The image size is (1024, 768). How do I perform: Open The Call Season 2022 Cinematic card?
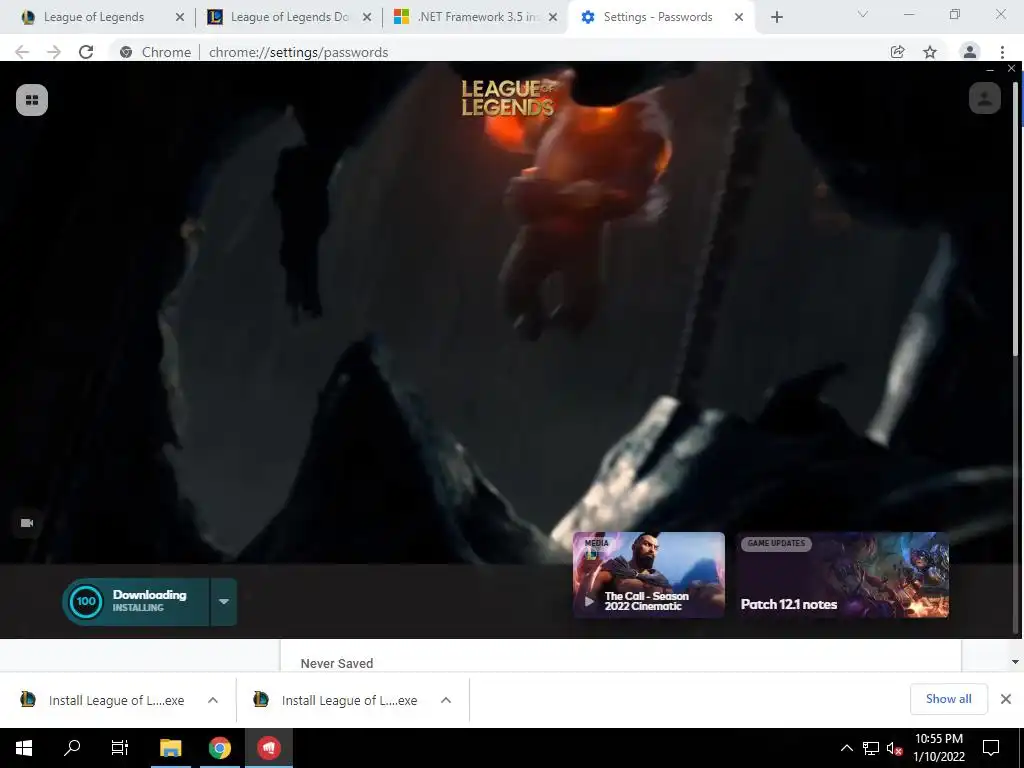(x=648, y=575)
